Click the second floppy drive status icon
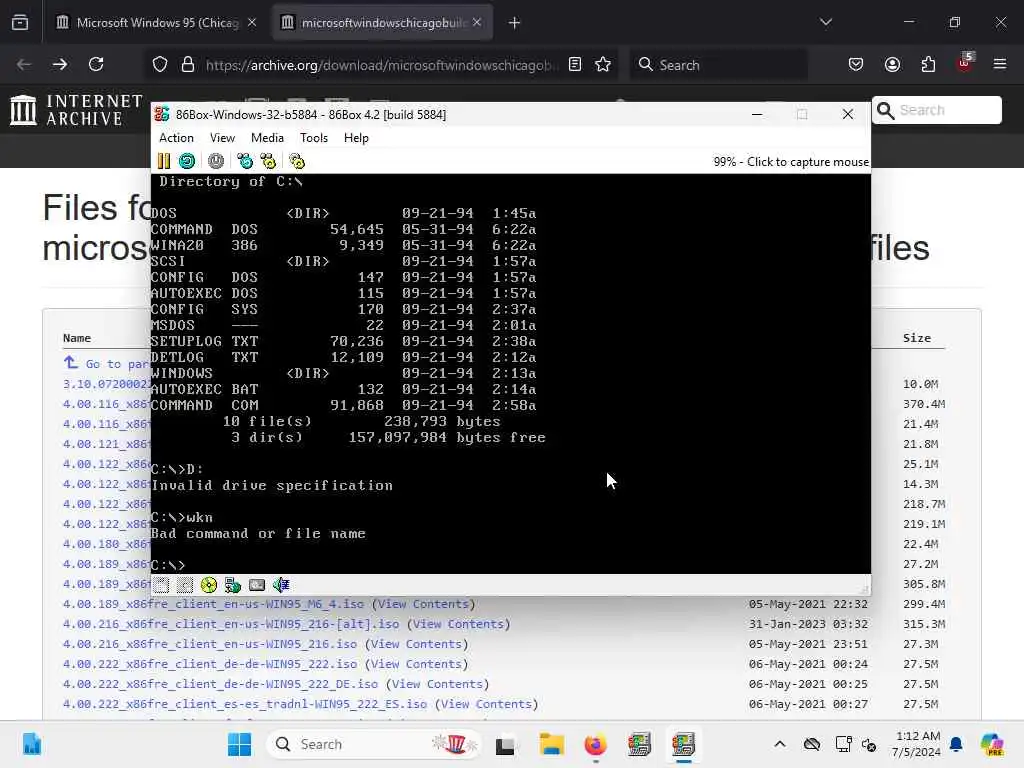The image size is (1024, 768). click(x=185, y=585)
